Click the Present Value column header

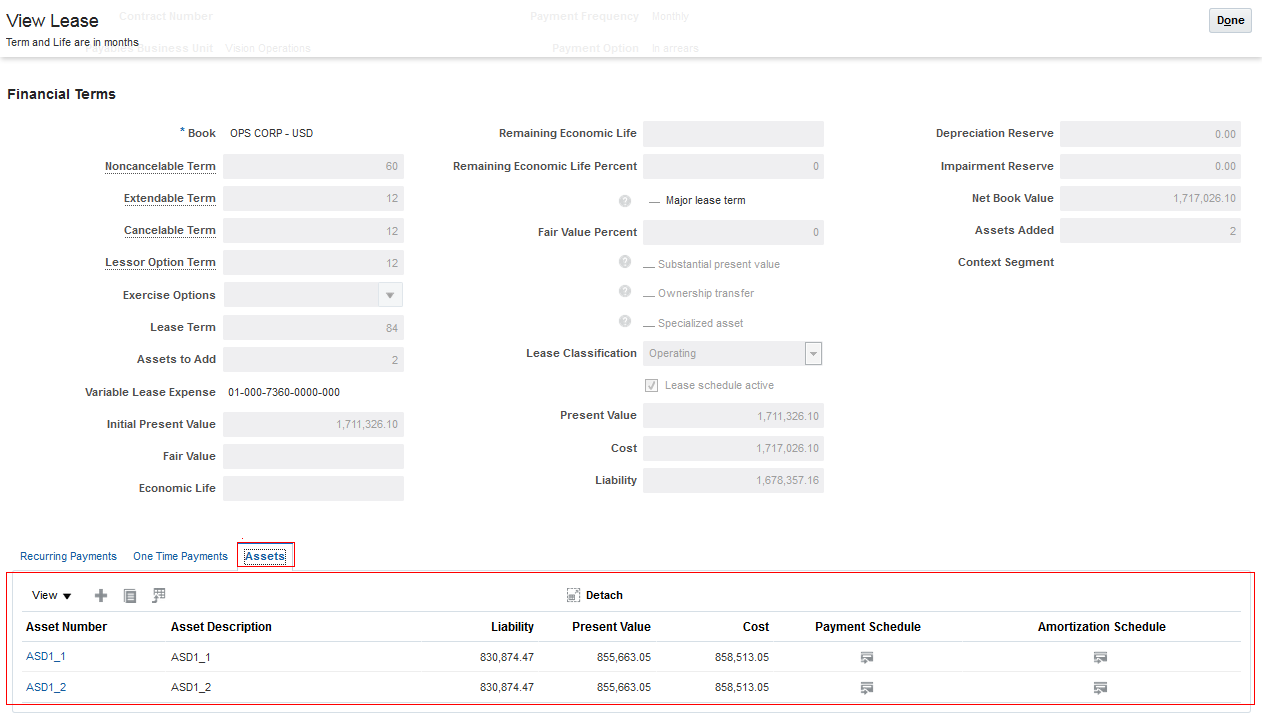pos(611,627)
